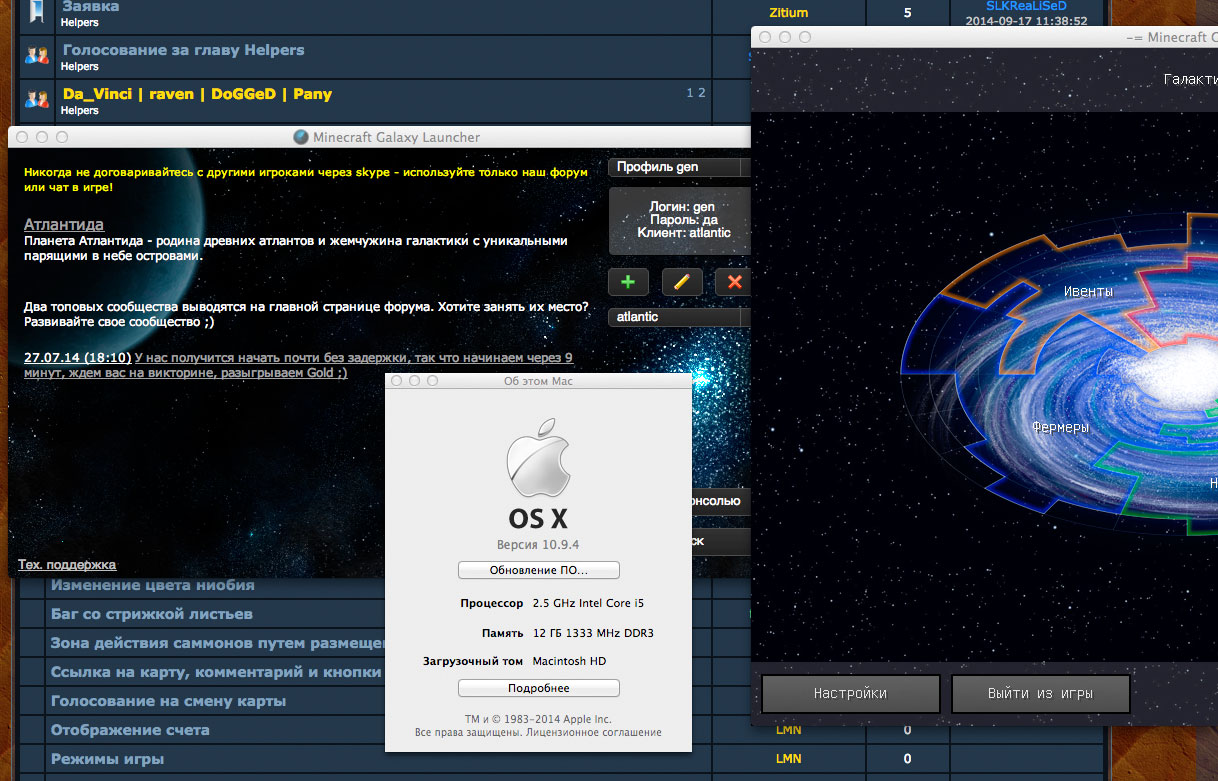
Task: Click the Настройки button in game window
Action: coord(850,693)
